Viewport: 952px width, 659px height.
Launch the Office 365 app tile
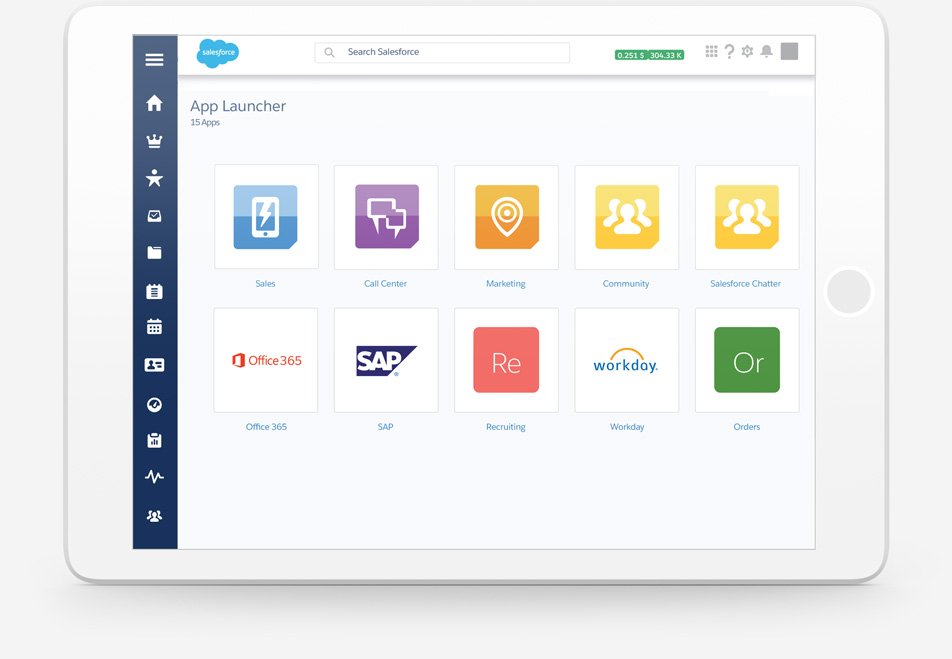pos(266,360)
